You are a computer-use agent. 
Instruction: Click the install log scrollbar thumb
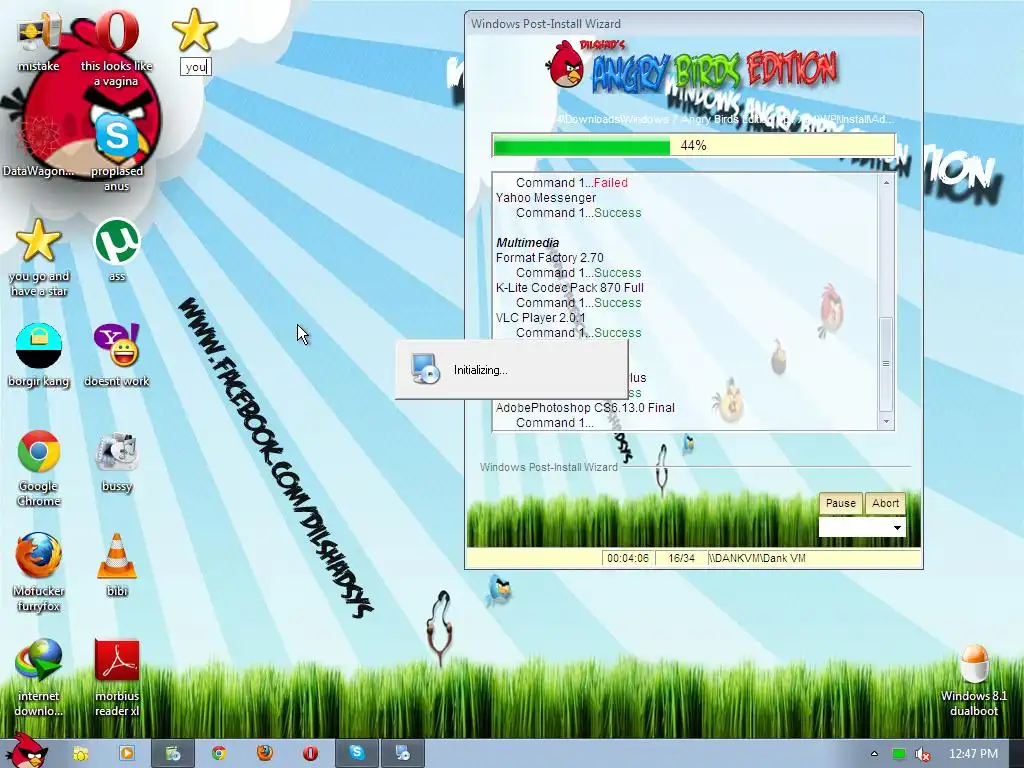pyautogui.click(x=886, y=363)
